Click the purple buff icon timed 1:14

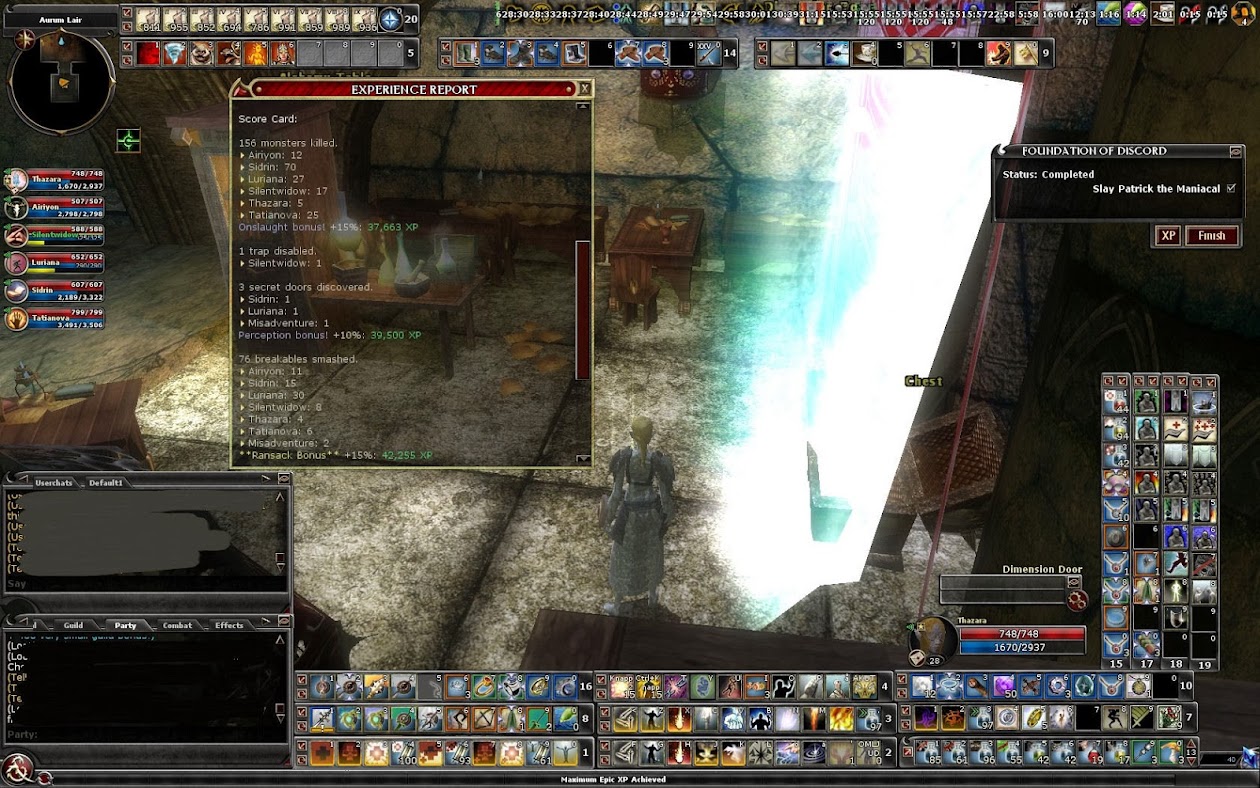[x=1135, y=14]
